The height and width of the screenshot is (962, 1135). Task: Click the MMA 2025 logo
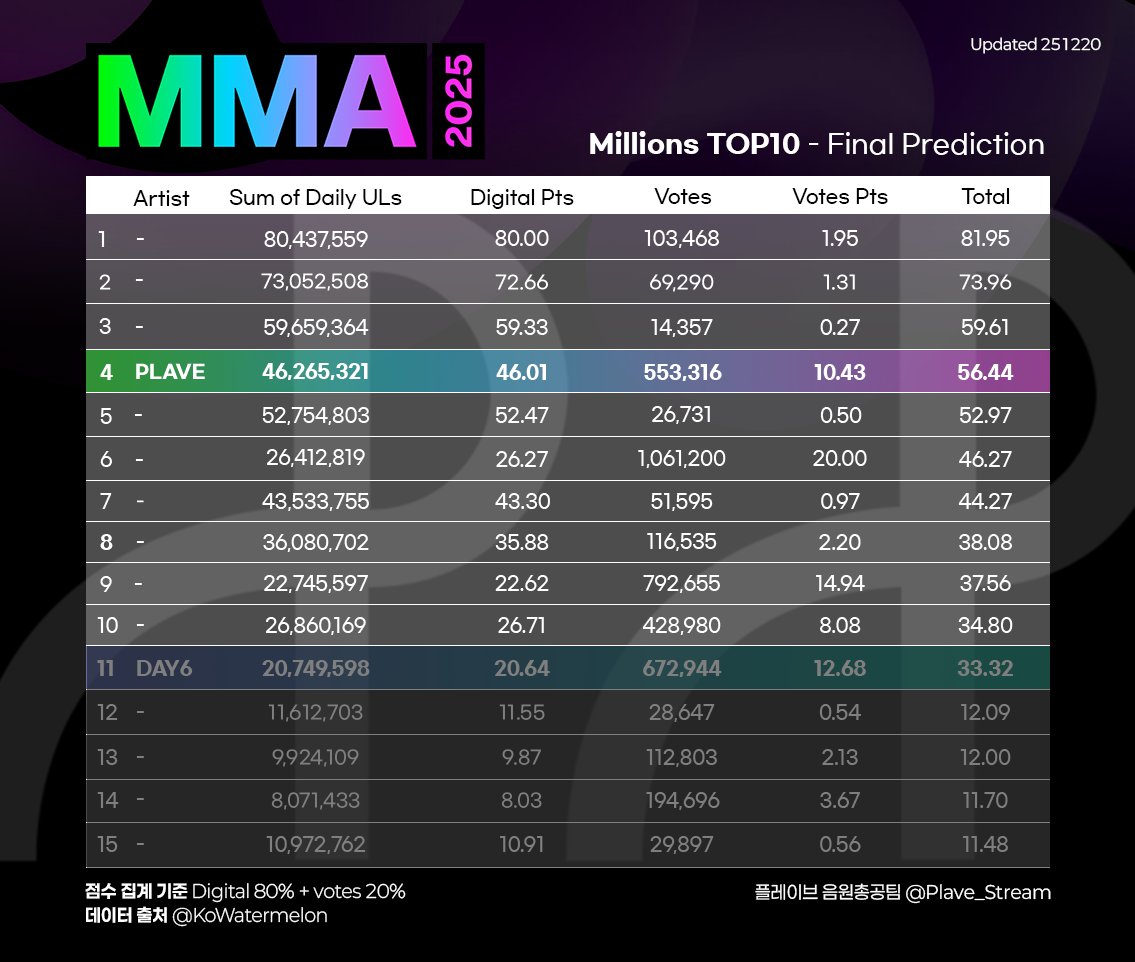[x=285, y=101]
